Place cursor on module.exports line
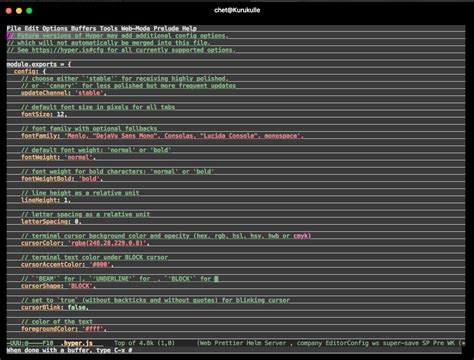The height and width of the screenshot is (360, 474). pyautogui.click(x=39, y=64)
